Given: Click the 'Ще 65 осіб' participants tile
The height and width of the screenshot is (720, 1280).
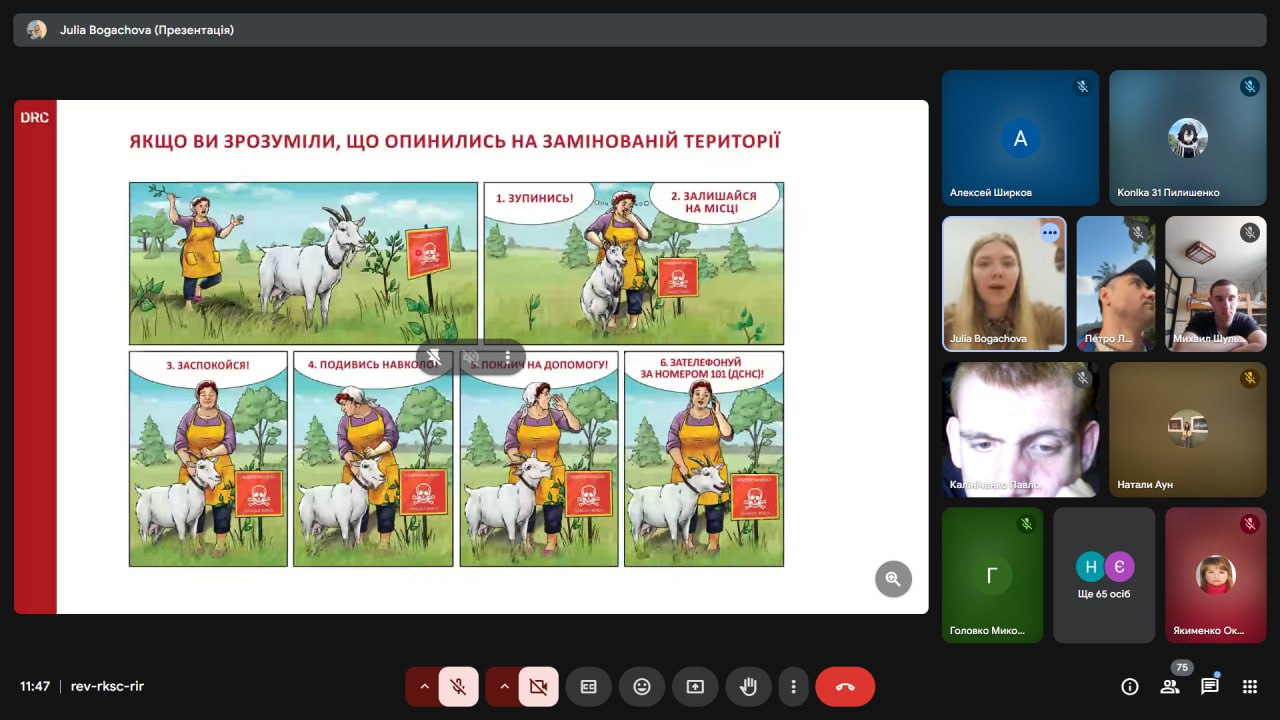Looking at the screenshot, I should pyautogui.click(x=1104, y=575).
